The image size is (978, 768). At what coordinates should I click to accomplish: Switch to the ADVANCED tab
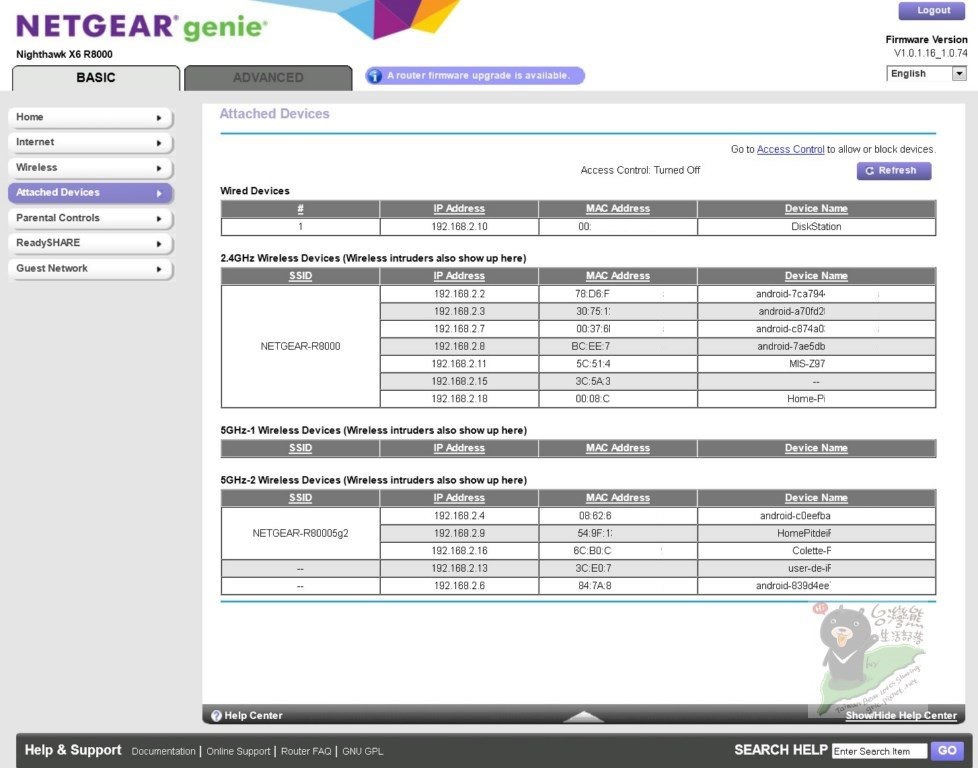pos(268,78)
